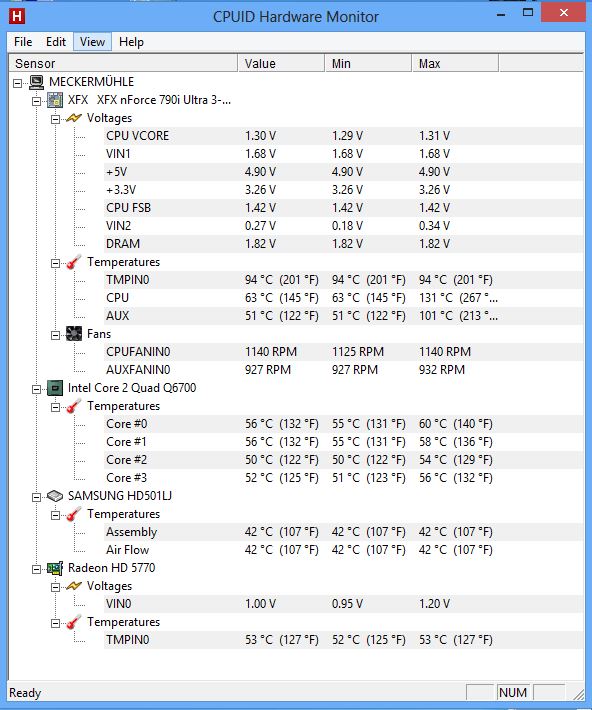Click the lightning Voltages icon under XFX motherboard
Viewport: 592px width, 710px height.
(74, 118)
